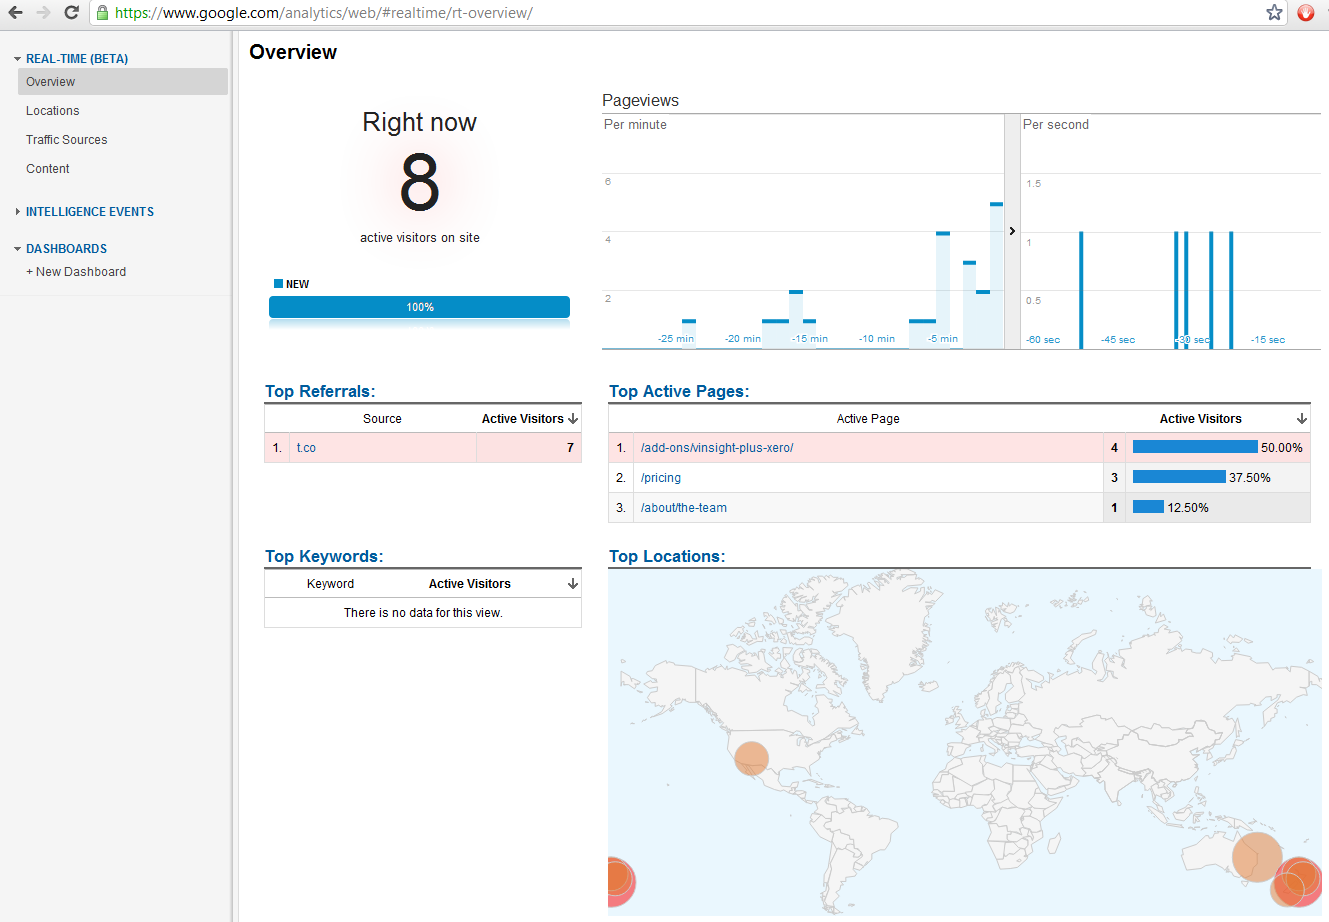Click the blue 100% new visitors bar

pos(419,307)
